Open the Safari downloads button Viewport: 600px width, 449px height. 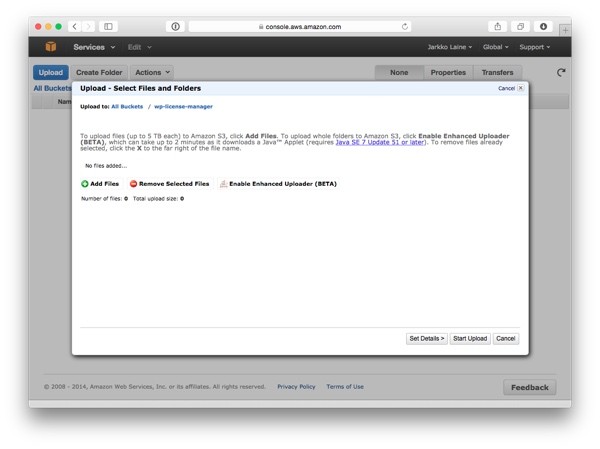click(543, 26)
